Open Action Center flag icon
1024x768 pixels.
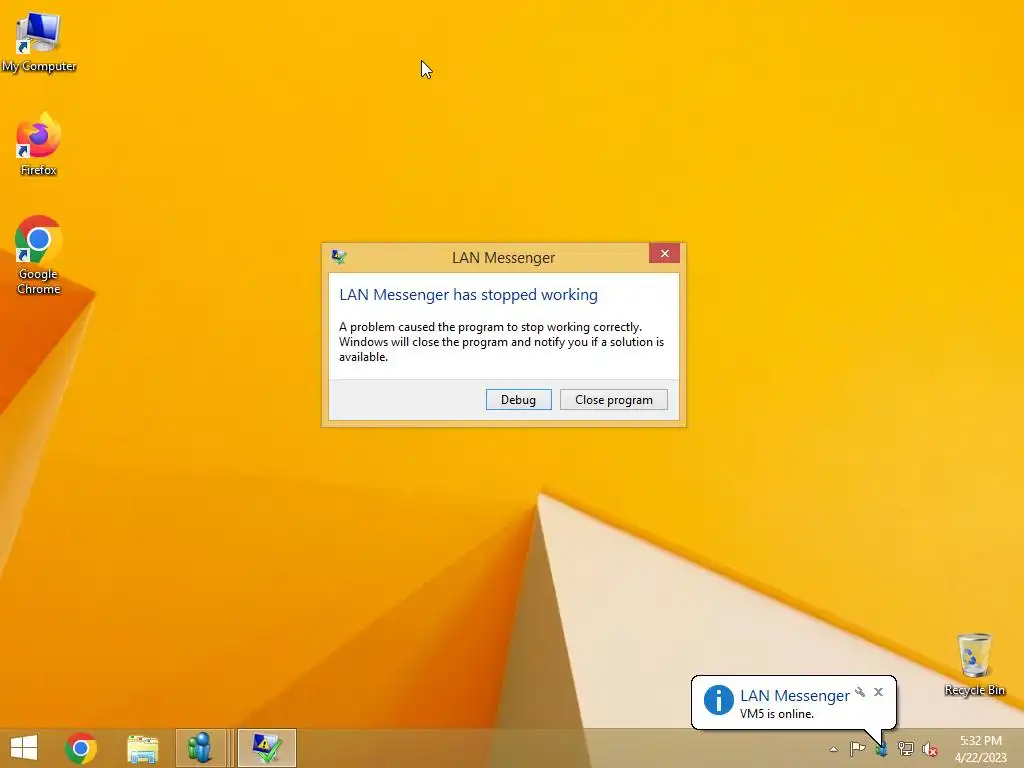(857, 748)
